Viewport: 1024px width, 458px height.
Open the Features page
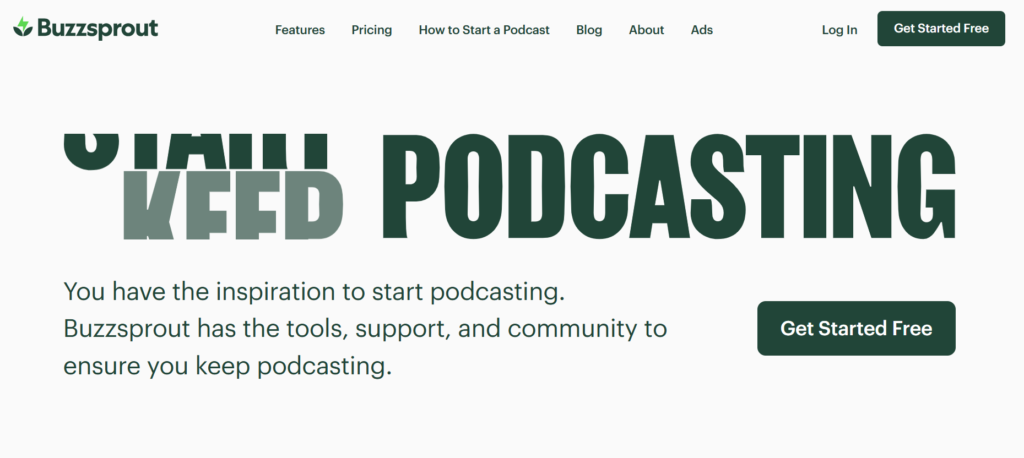pyautogui.click(x=300, y=30)
